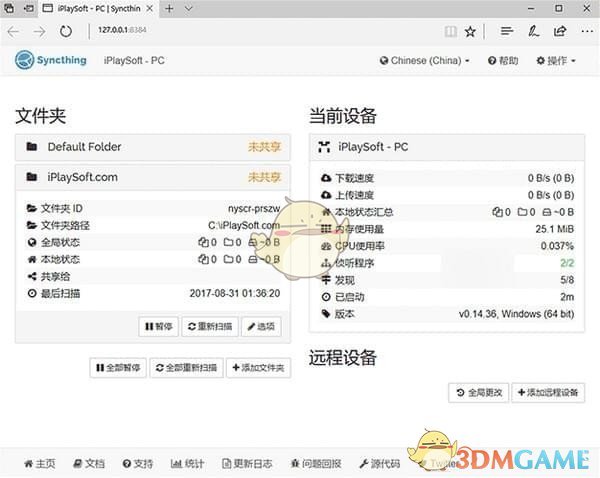Open 支持 support footer link
Viewport: 600px width, 478px height.
tap(137, 464)
